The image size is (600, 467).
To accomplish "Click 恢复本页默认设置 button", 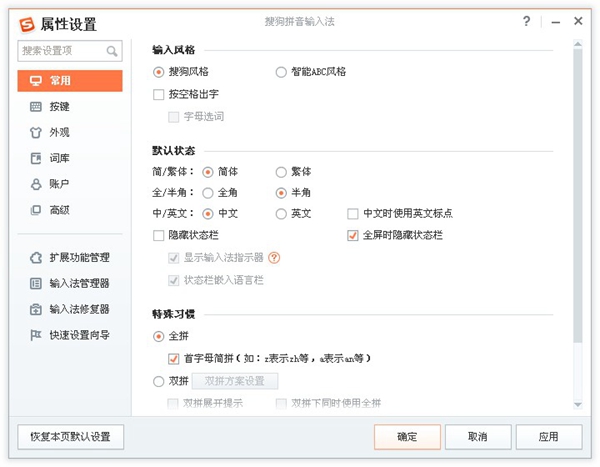I will (71, 437).
